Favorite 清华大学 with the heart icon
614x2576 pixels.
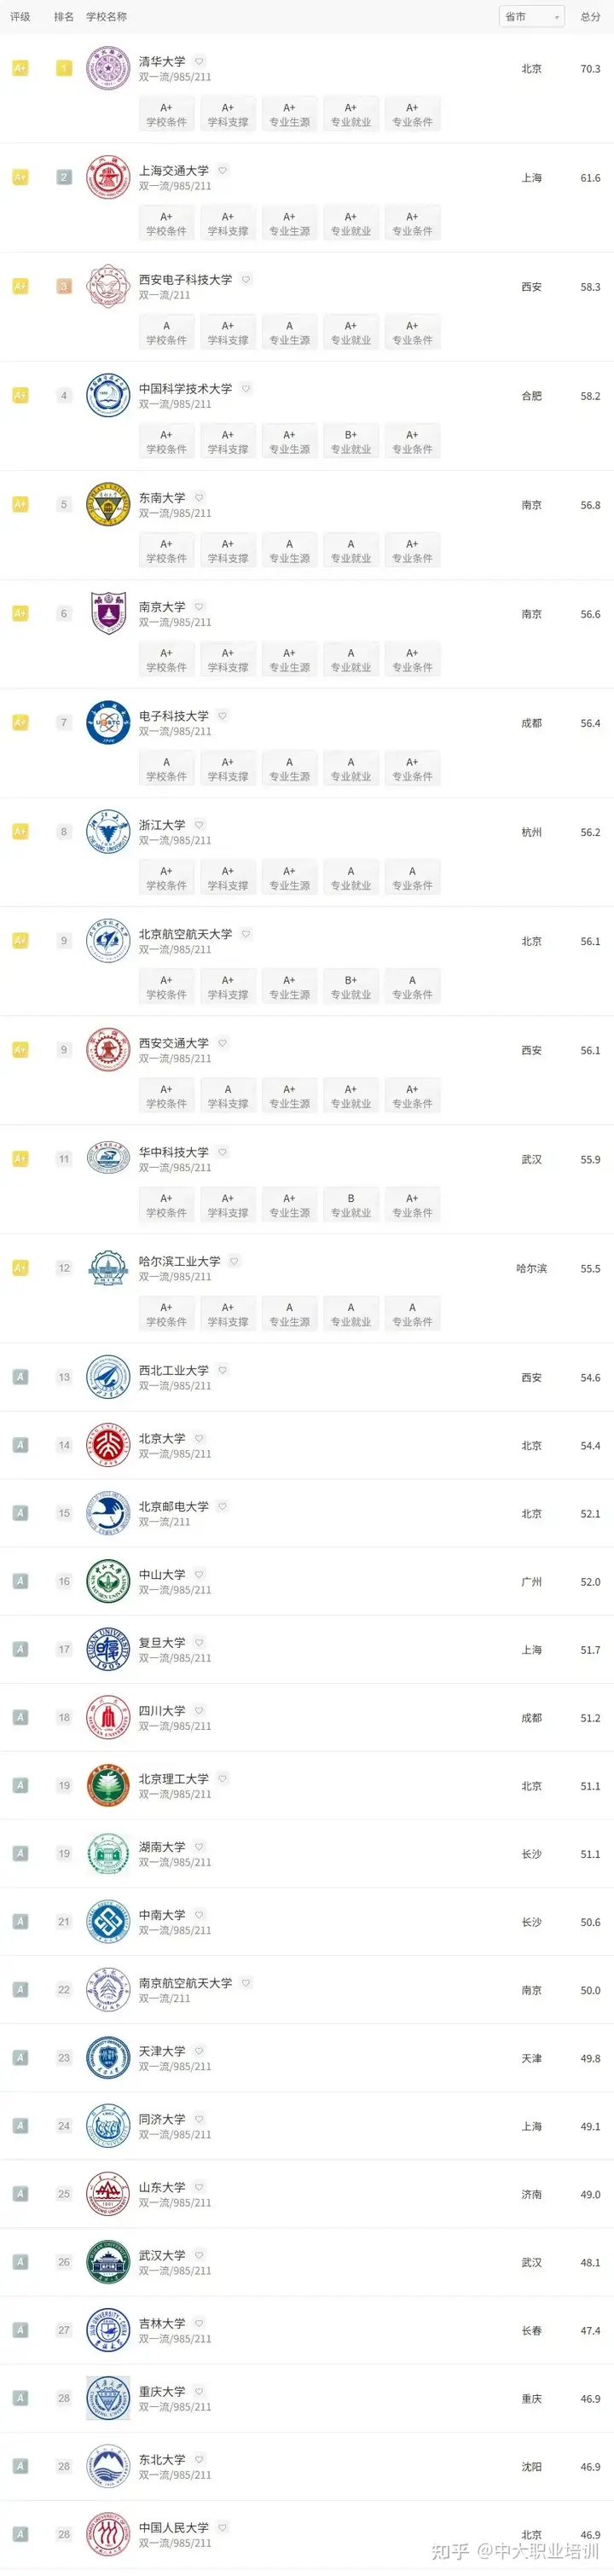tap(199, 61)
